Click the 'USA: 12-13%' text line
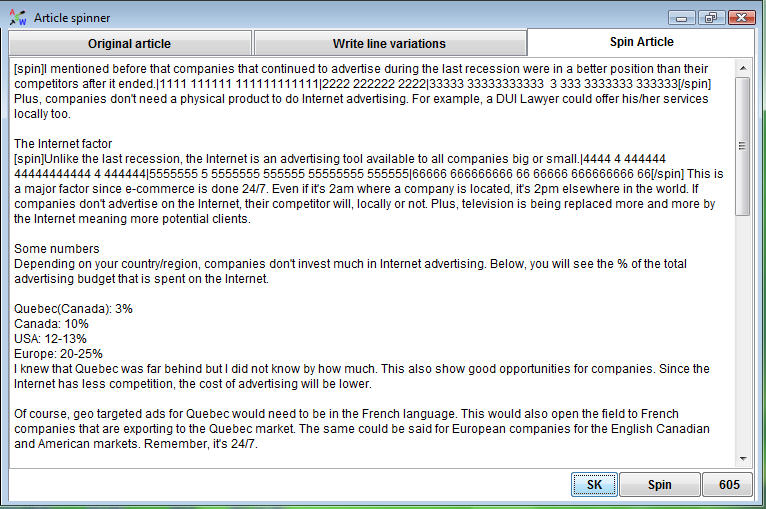The image size is (766, 509). (50, 339)
